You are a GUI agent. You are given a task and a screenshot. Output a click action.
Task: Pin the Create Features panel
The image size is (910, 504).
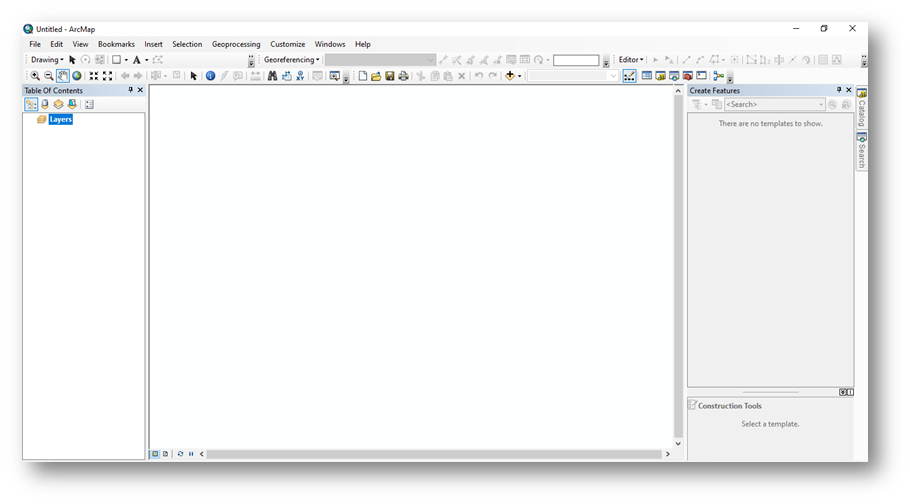[x=839, y=90]
